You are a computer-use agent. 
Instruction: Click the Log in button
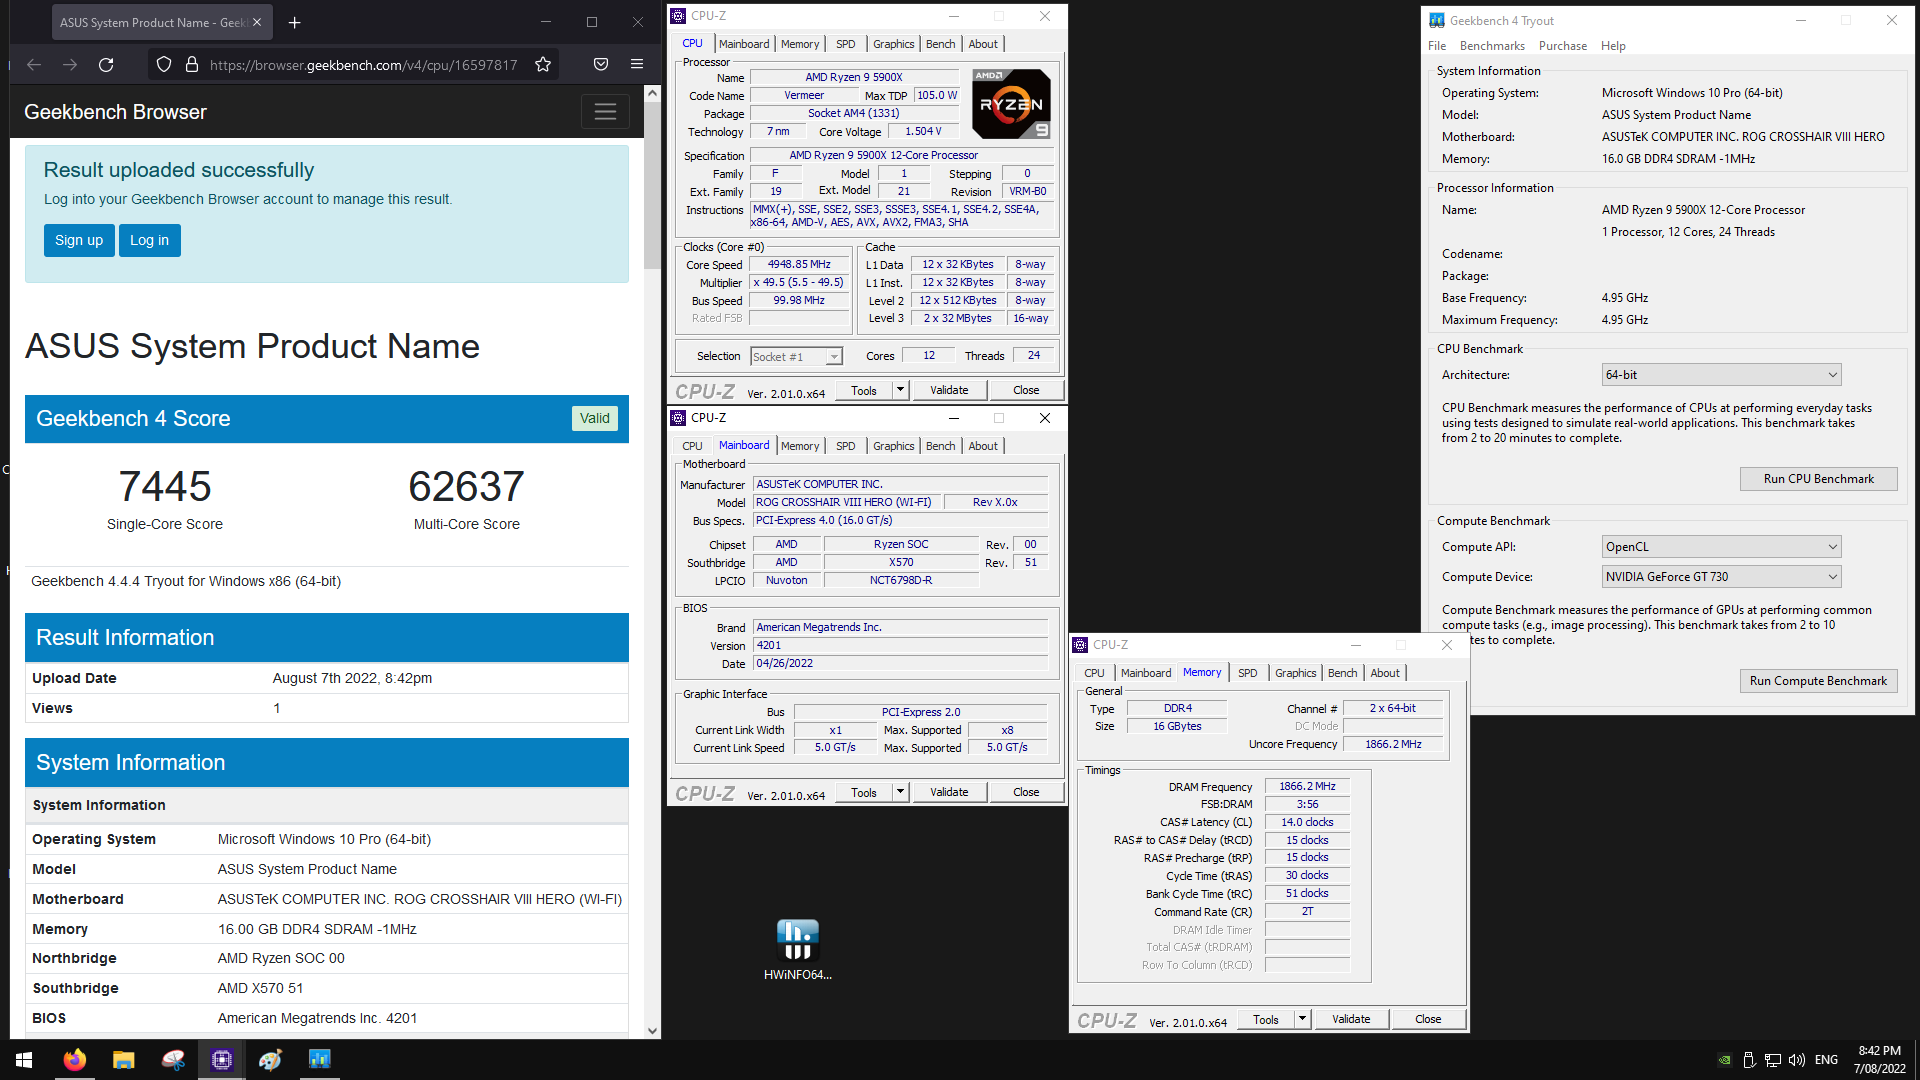tap(150, 240)
